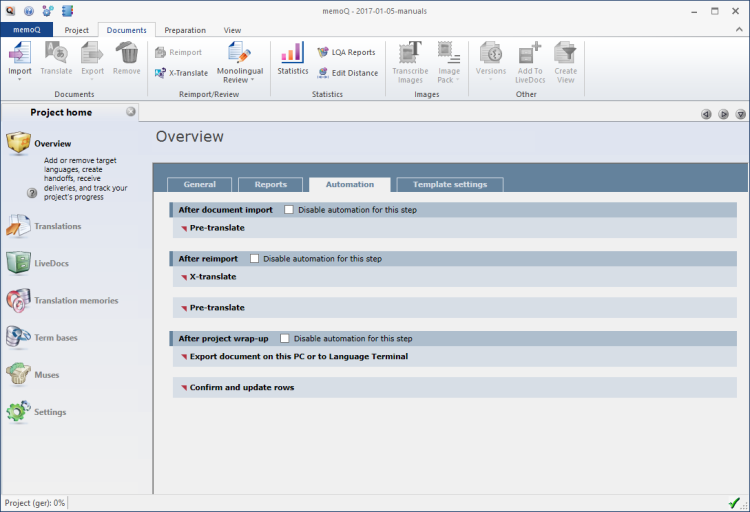The height and width of the screenshot is (512, 750).
Task: Open project Settings in sidebar
Action: pos(50,412)
